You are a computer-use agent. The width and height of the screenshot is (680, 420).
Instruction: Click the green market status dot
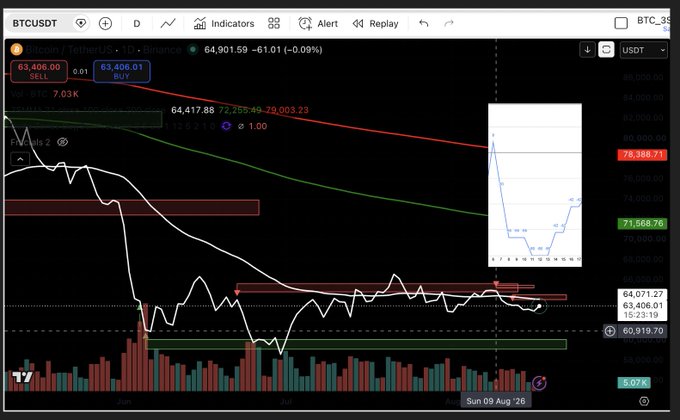pos(193,49)
